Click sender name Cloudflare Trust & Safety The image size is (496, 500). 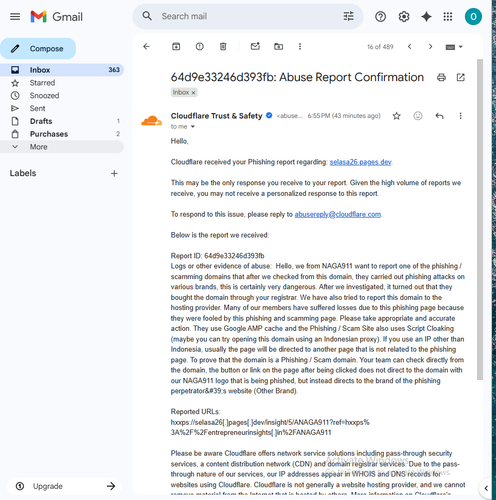[216, 116]
